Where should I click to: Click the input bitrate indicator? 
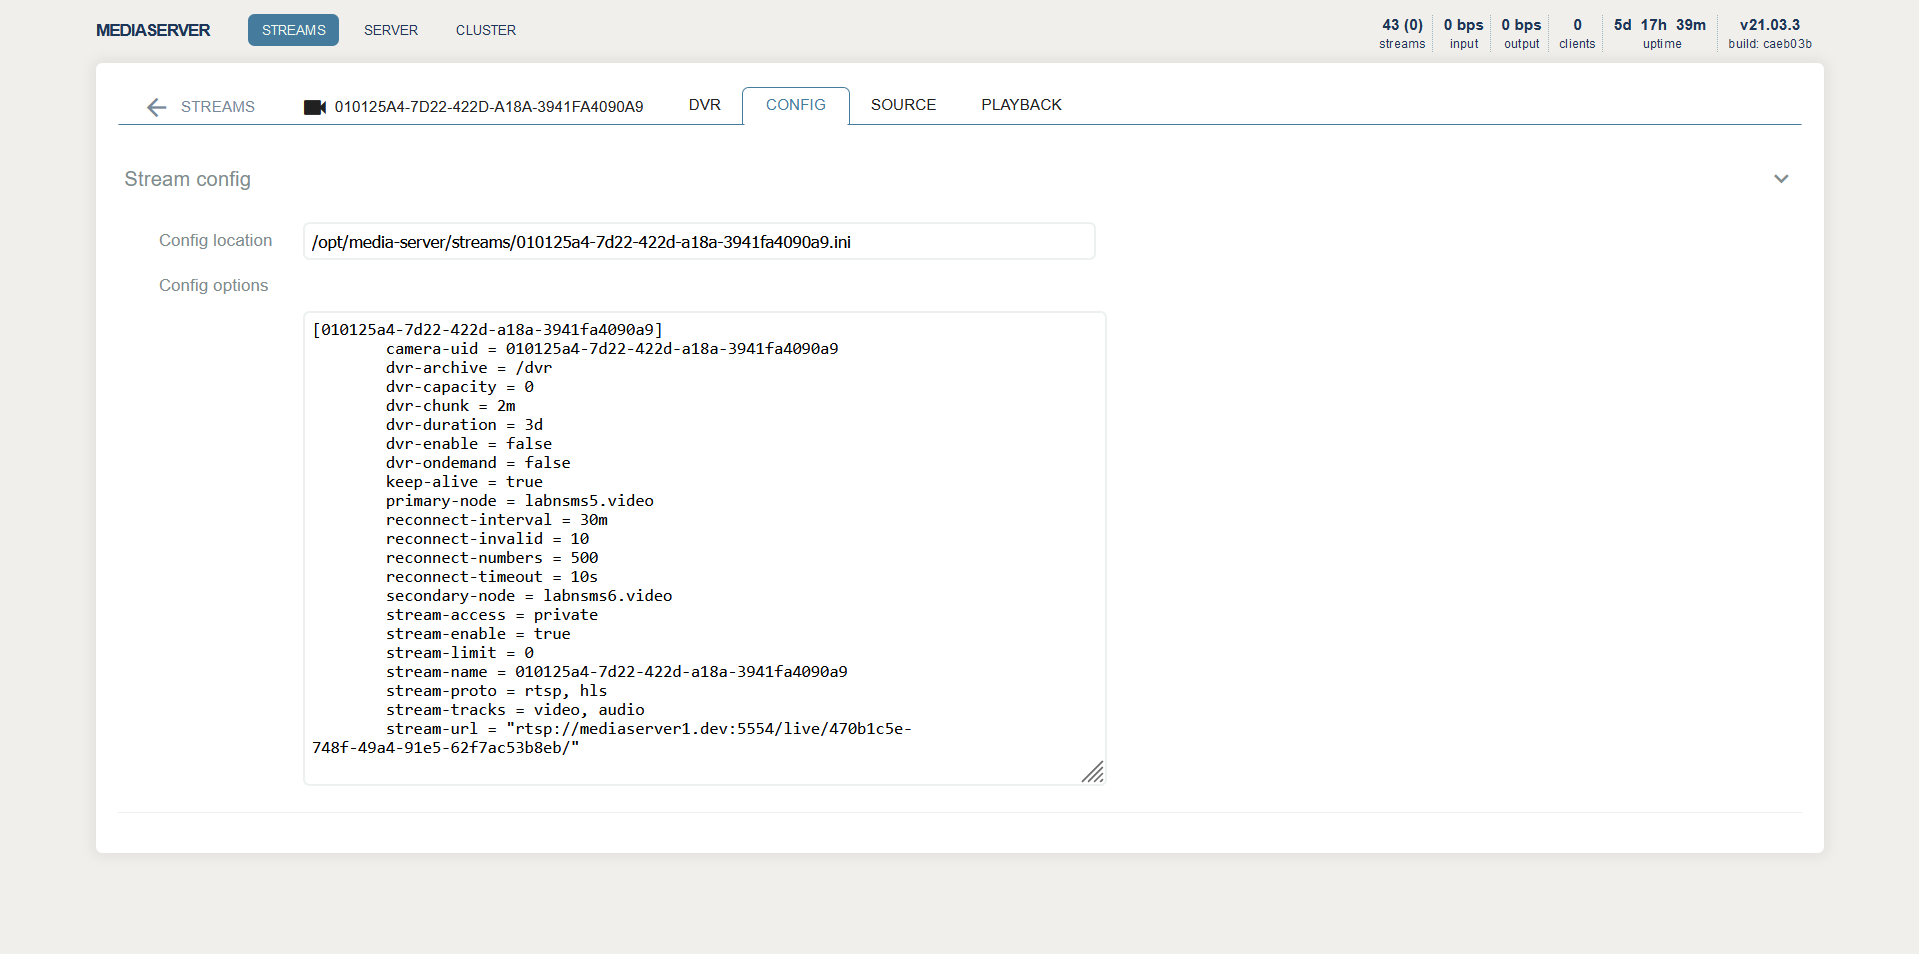1463,33
